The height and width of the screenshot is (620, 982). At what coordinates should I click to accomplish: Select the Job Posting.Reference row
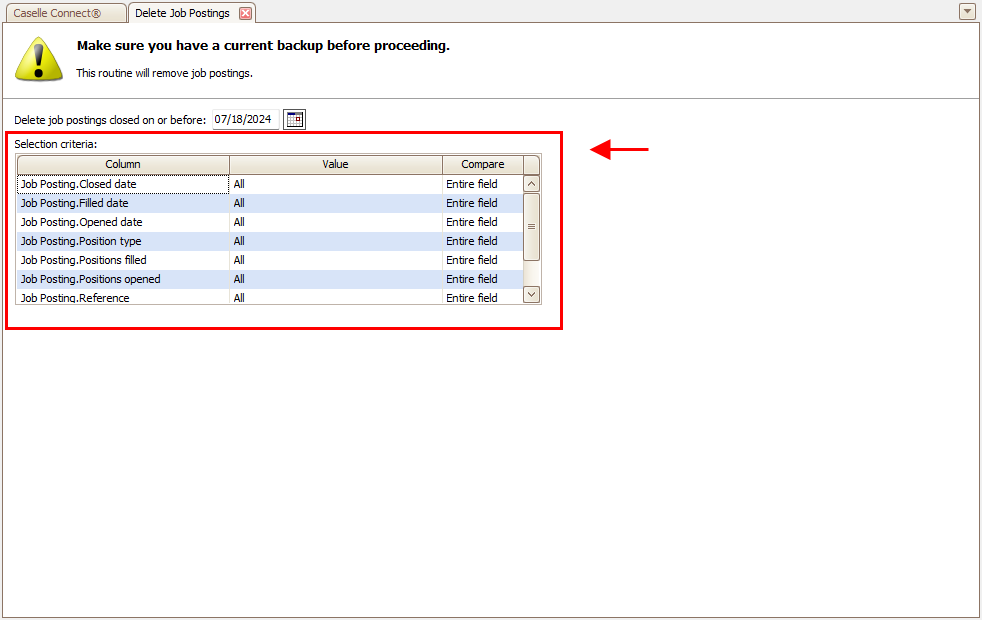[x=122, y=297]
